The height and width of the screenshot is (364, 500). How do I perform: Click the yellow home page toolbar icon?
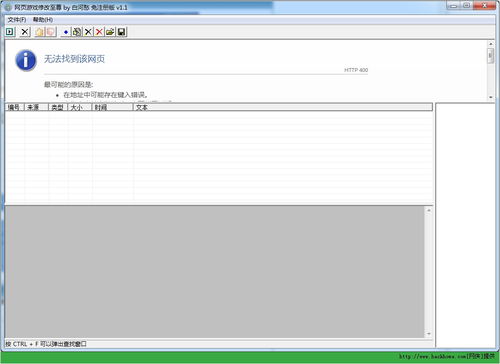[39, 32]
